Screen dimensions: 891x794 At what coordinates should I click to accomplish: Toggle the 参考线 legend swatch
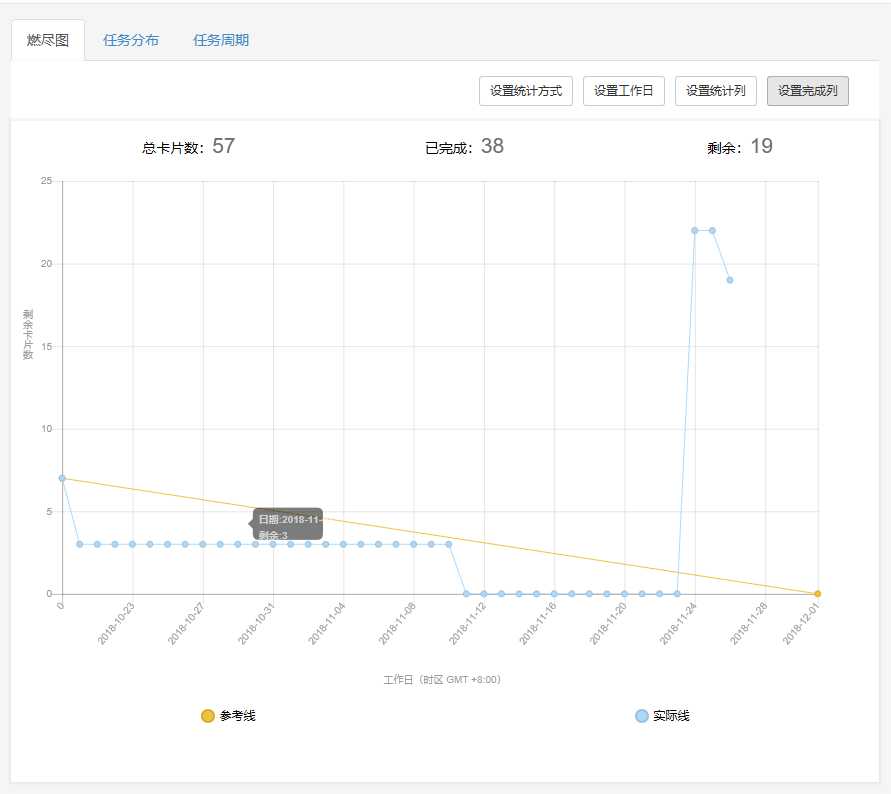(x=208, y=716)
